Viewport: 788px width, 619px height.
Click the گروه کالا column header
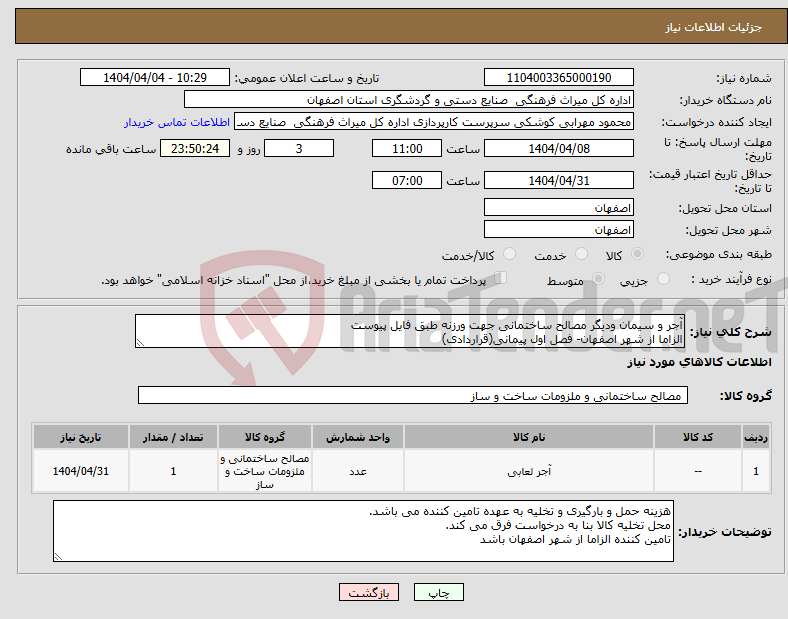[x=265, y=437]
